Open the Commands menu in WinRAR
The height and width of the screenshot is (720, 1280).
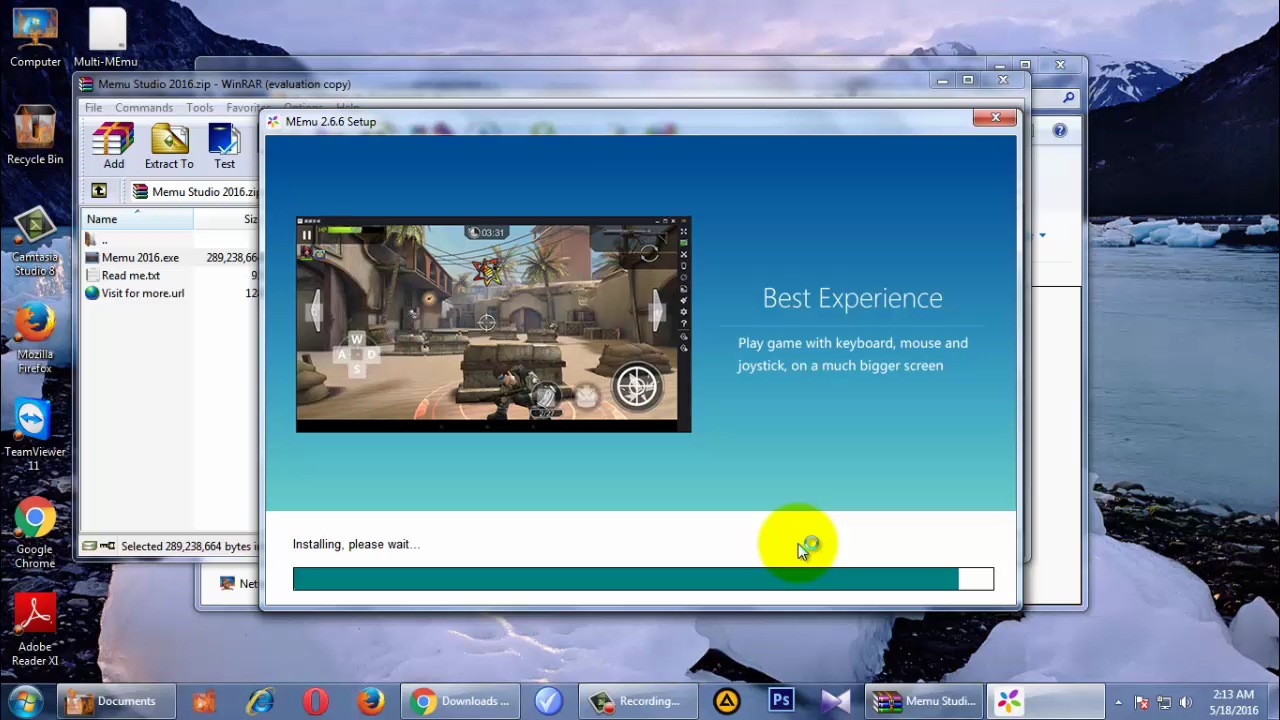coord(144,107)
